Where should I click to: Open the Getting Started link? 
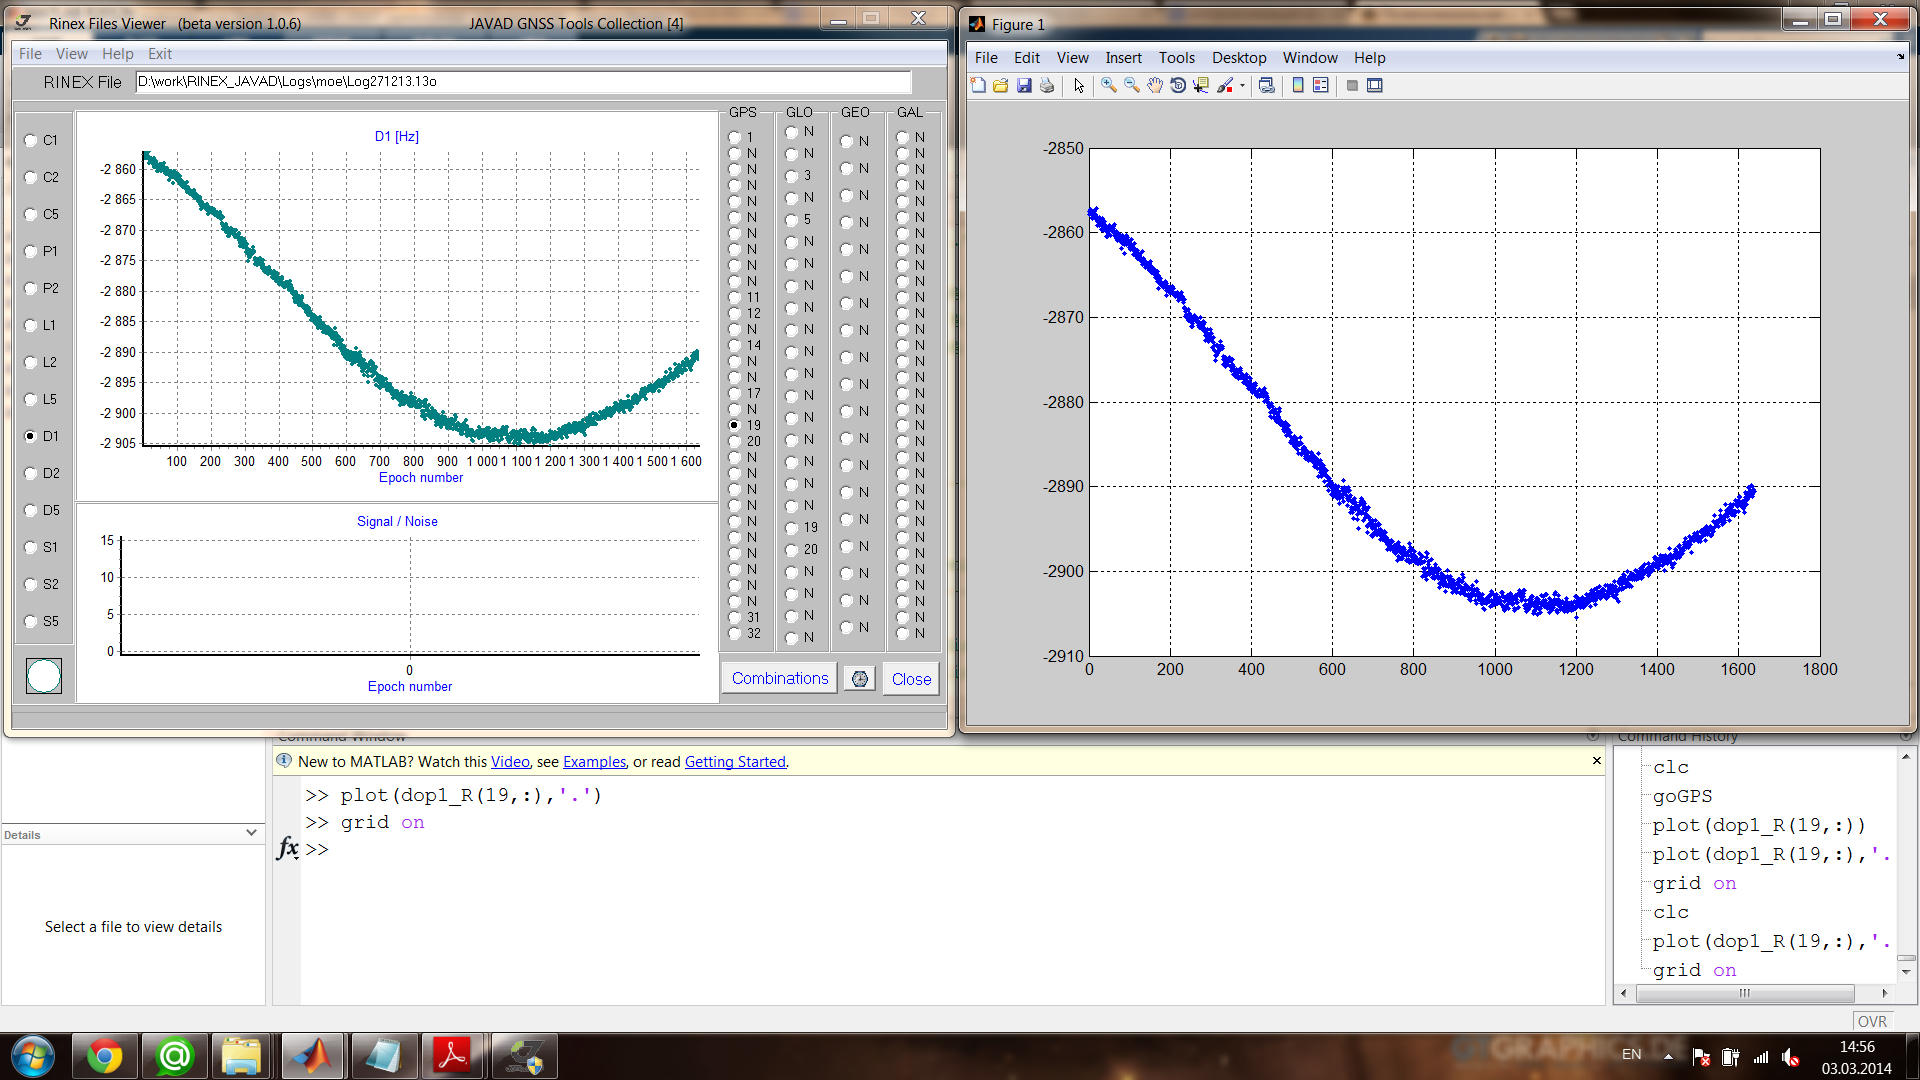pyautogui.click(x=735, y=762)
